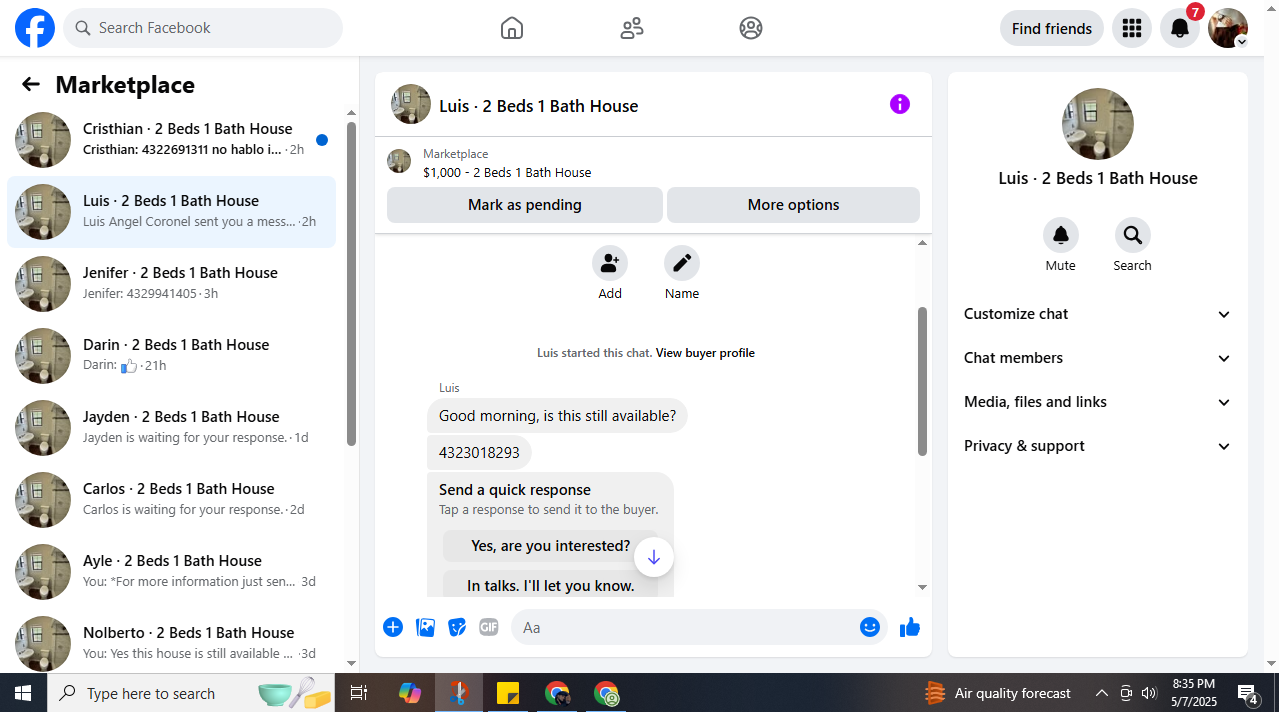Image resolution: width=1279 pixels, height=712 pixels.
Task: Open the Facebook menu grid icon
Action: (x=1132, y=28)
